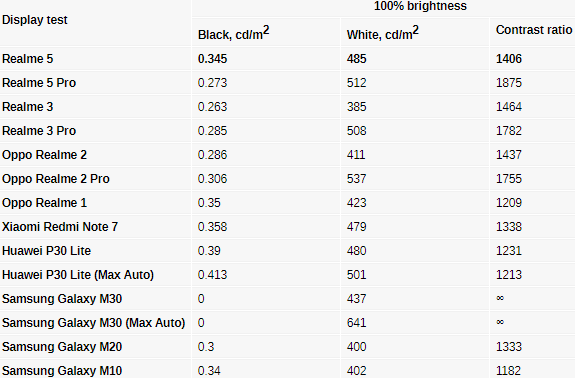Screen dimensions: 575x378
Task: Click the infinity contrast for Galaxy M30
Action: (500, 298)
